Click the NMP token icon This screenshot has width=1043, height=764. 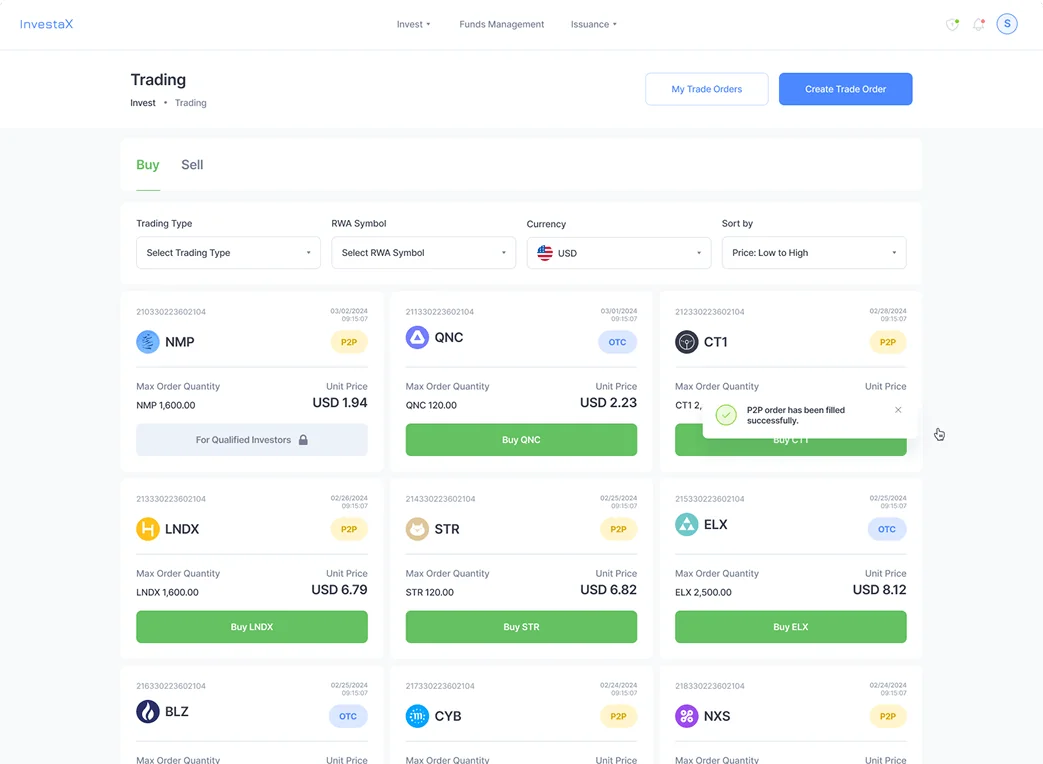pyautogui.click(x=148, y=342)
